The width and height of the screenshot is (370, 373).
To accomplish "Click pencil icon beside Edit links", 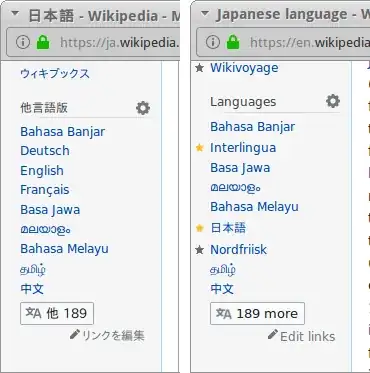I will [x=273, y=334].
